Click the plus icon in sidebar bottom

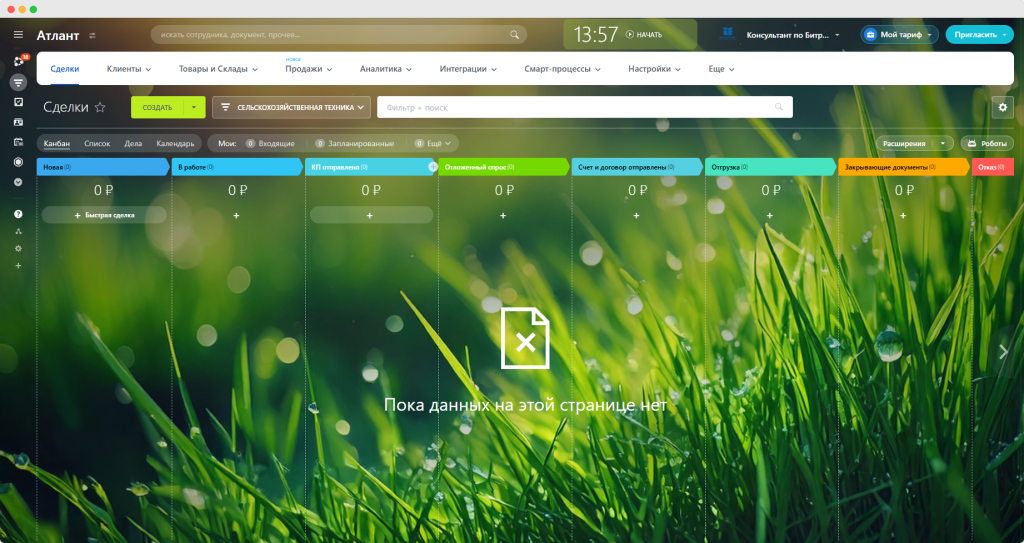(x=18, y=266)
